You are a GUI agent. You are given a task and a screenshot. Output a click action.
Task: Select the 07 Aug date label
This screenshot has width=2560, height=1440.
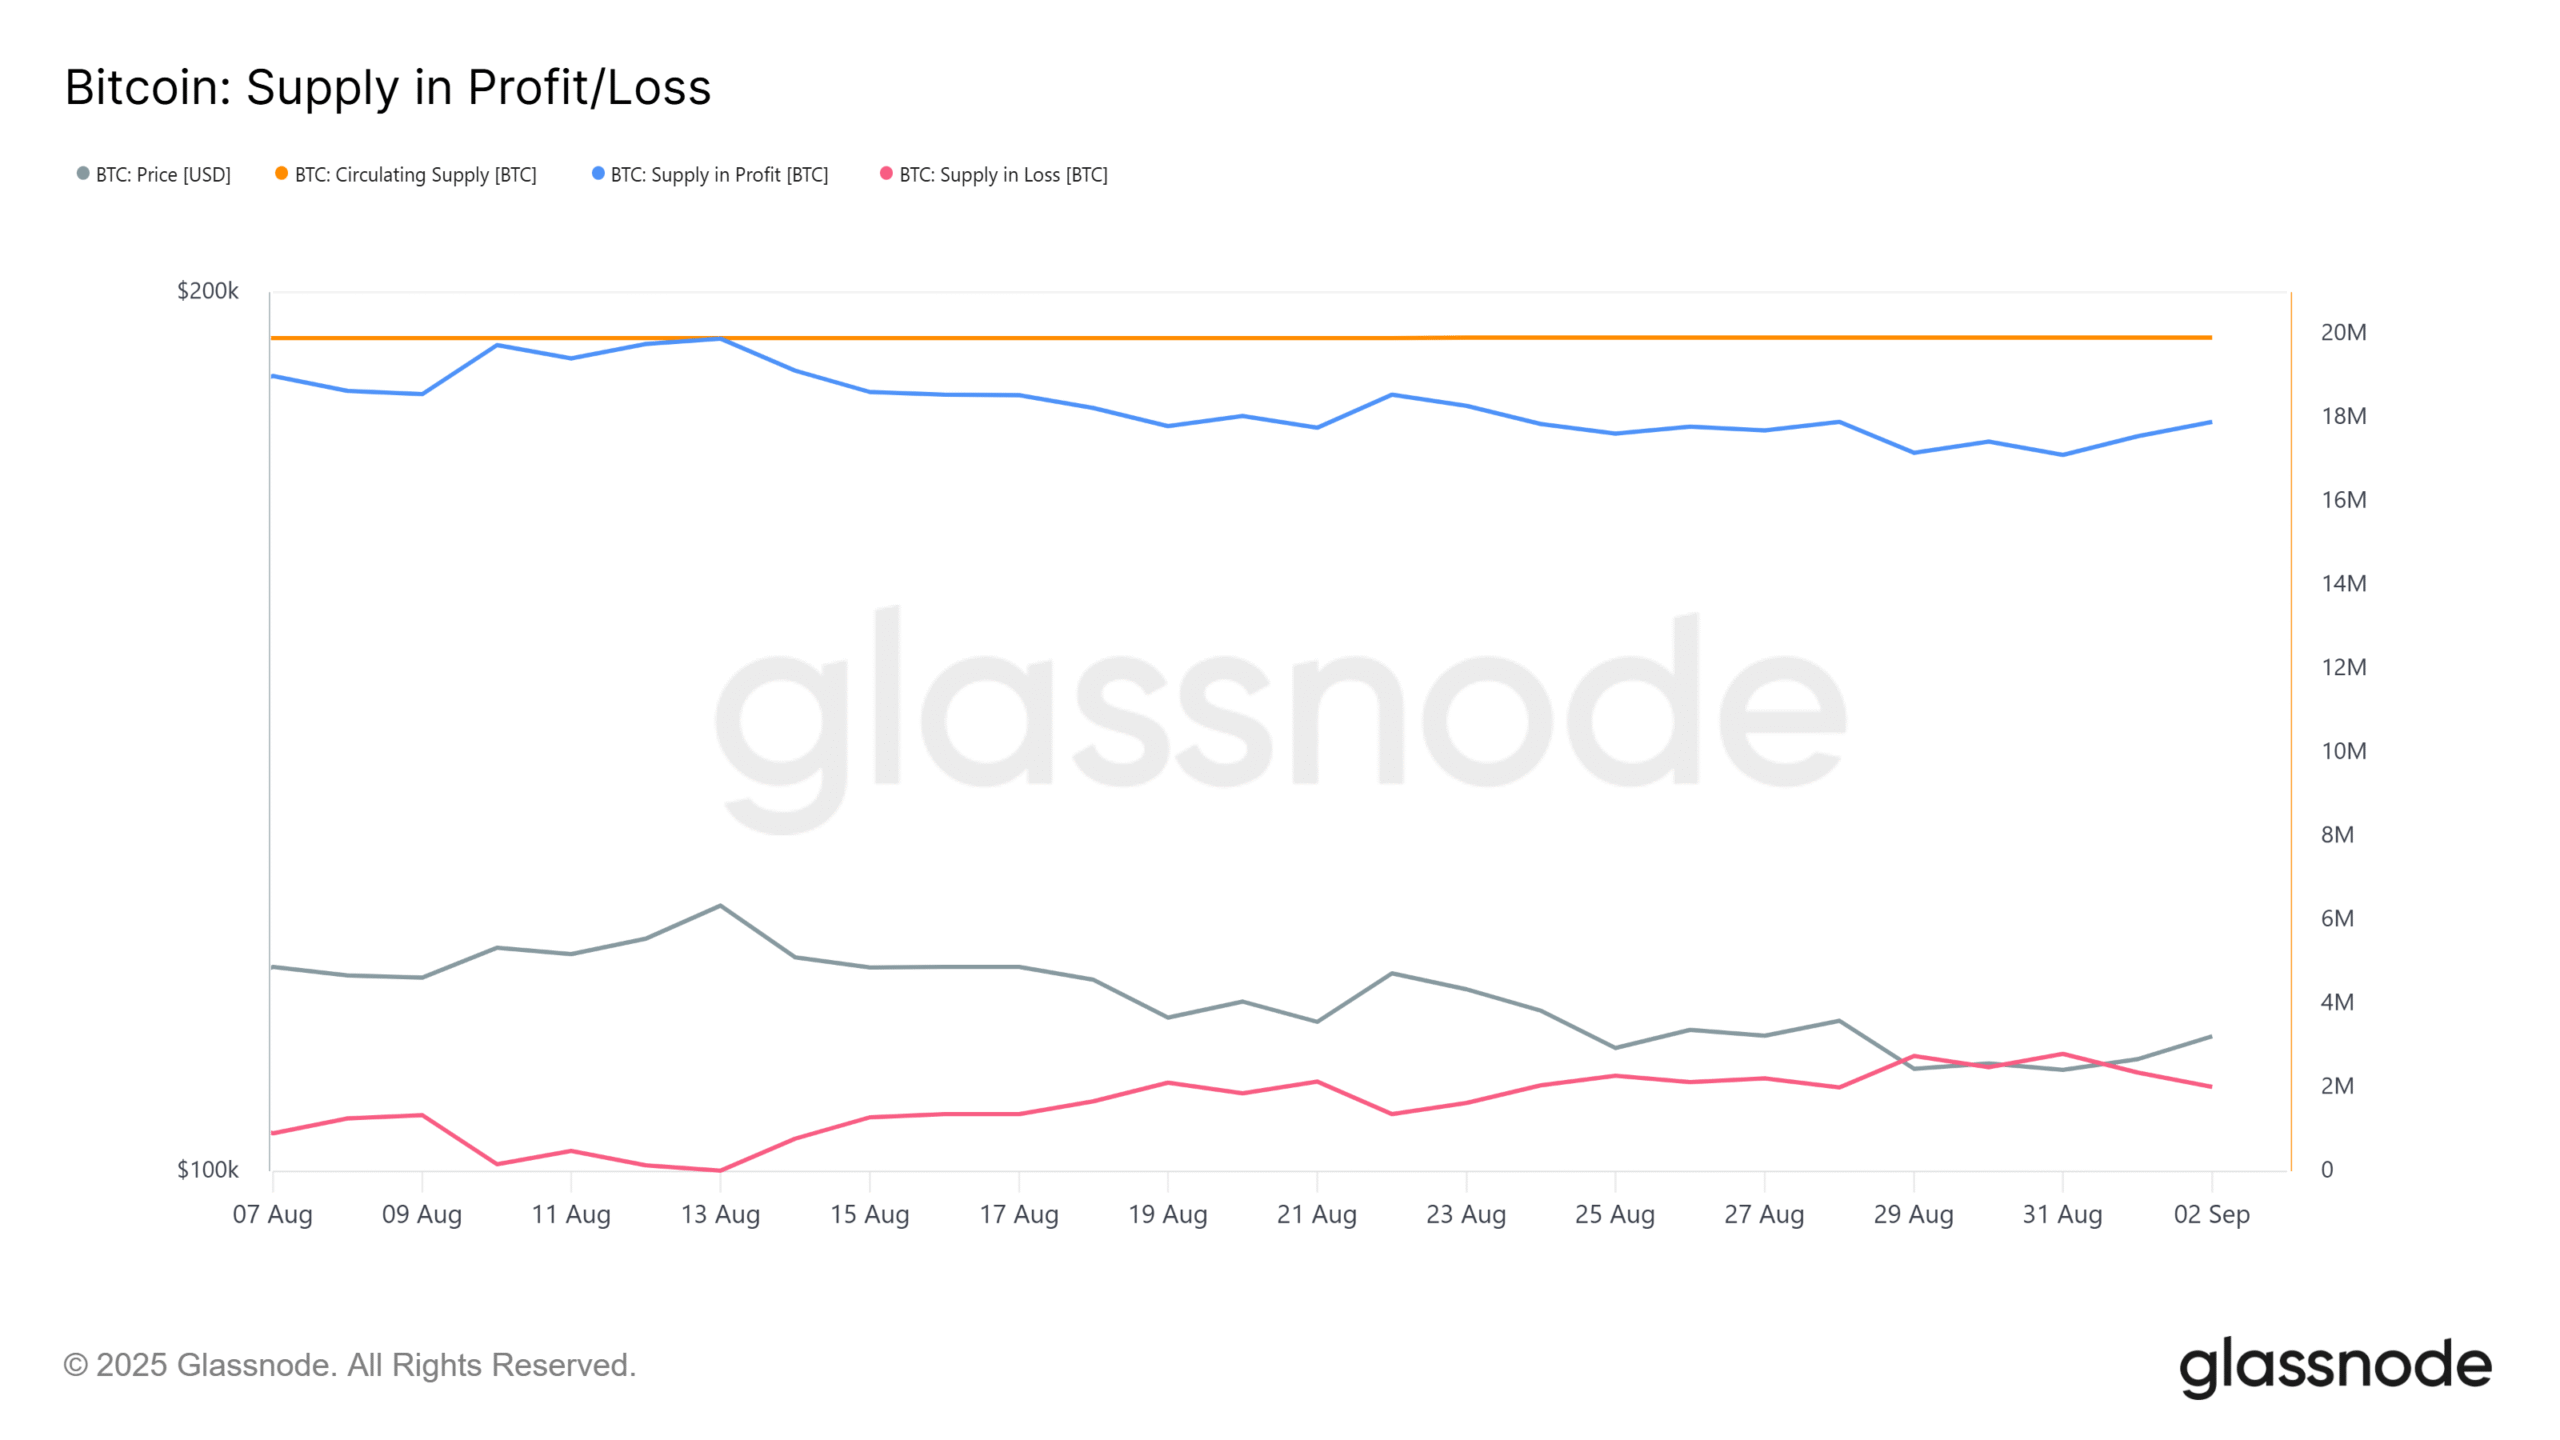coord(272,1214)
